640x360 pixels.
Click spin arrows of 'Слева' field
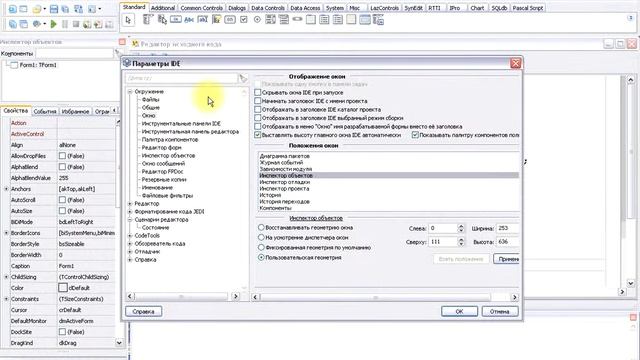[461, 228]
